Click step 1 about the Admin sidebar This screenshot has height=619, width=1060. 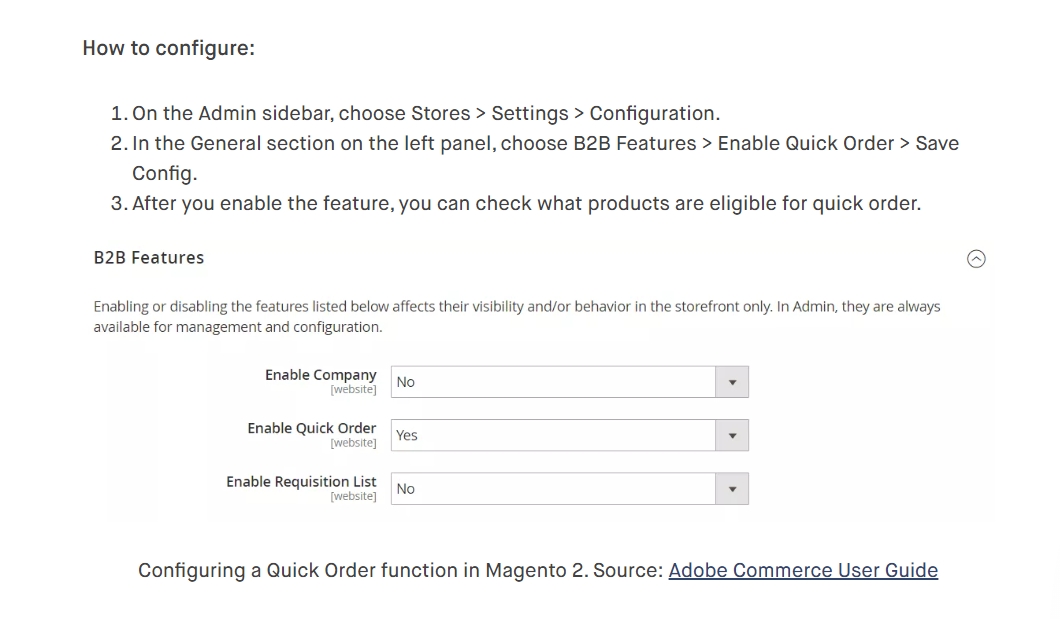point(425,113)
